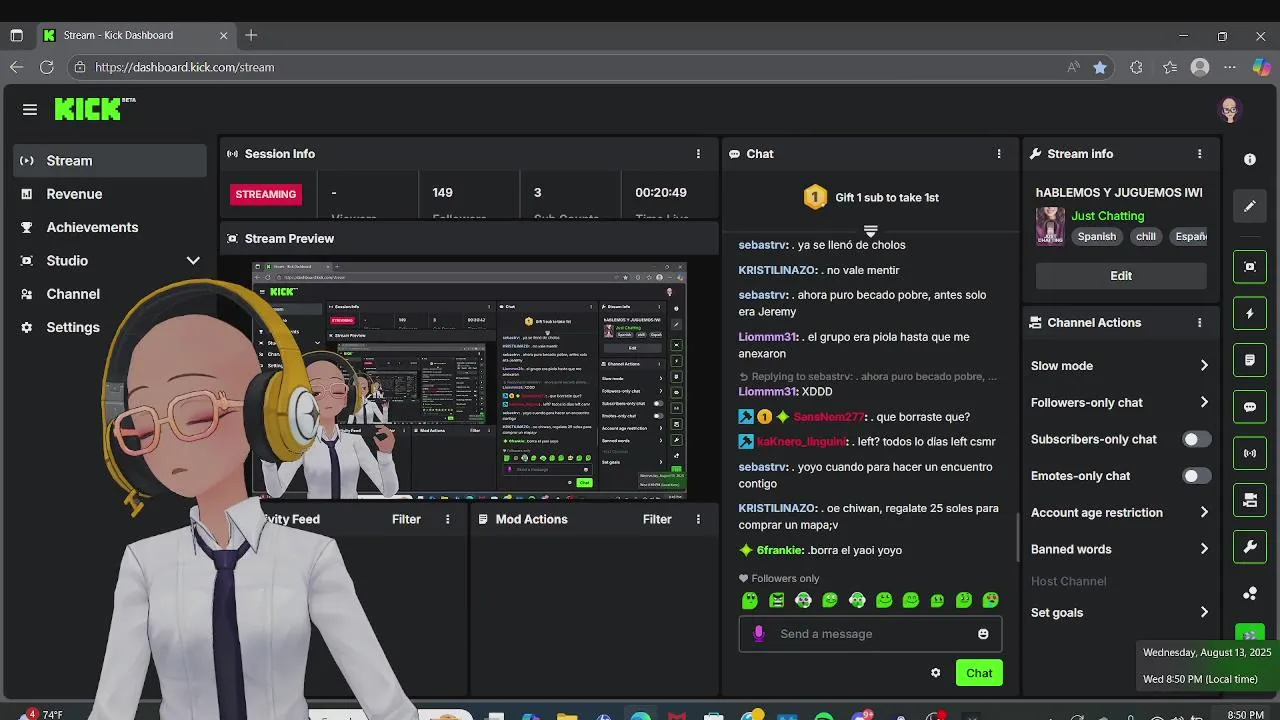Reload the browser page
The width and height of the screenshot is (1280, 720).
[x=47, y=67]
